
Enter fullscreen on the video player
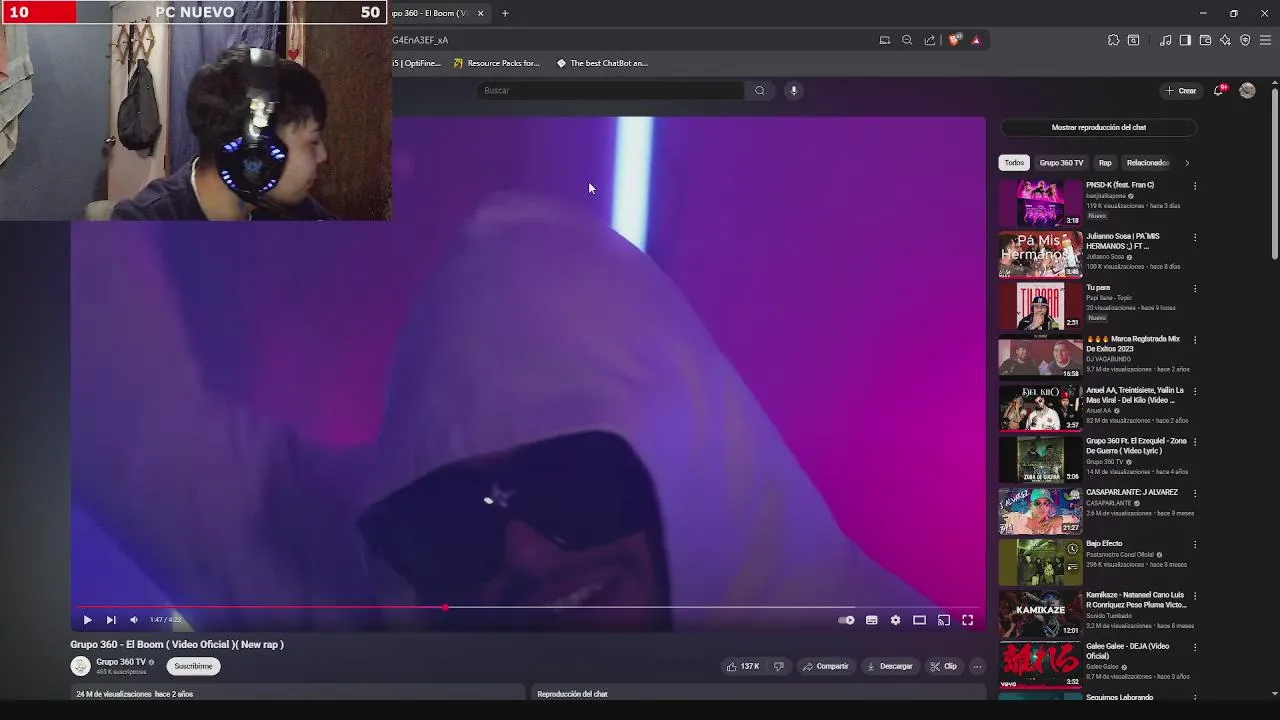point(967,620)
